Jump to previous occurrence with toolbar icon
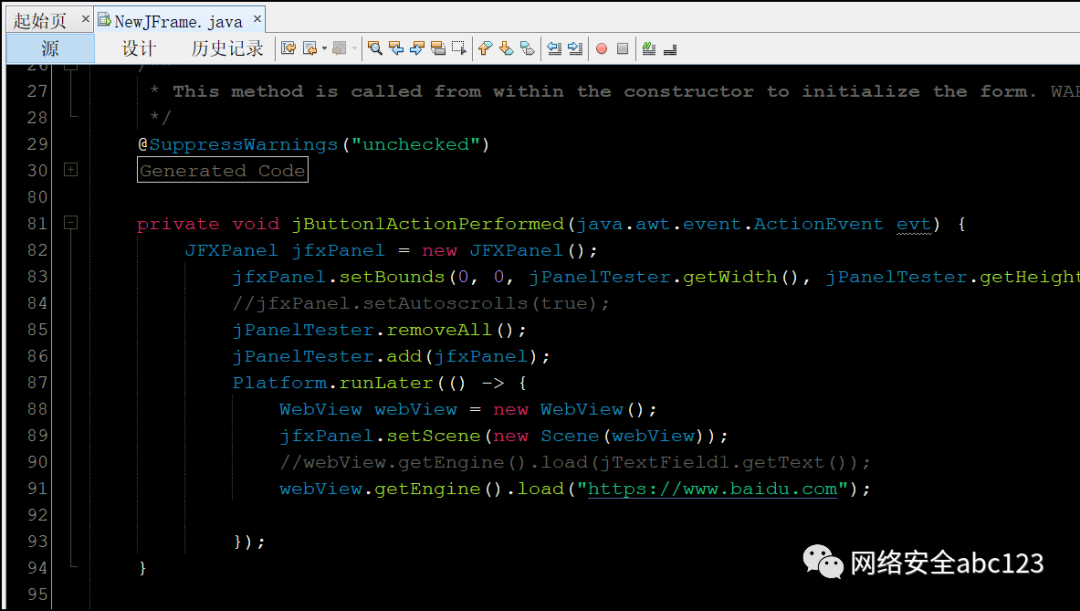Screen dimensions: 1080x611 click(x=396, y=47)
